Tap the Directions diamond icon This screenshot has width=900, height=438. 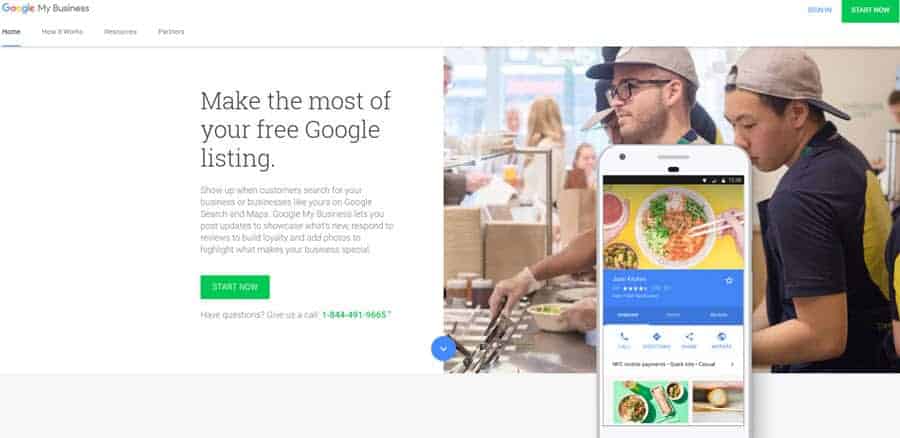[657, 337]
